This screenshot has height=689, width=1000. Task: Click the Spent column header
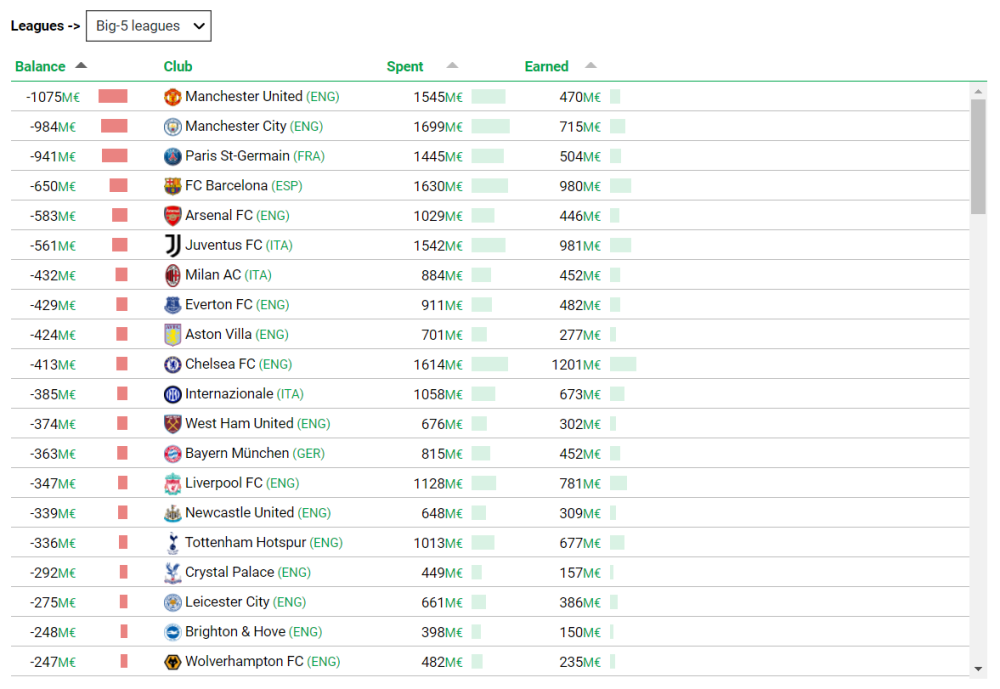pos(405,66)
